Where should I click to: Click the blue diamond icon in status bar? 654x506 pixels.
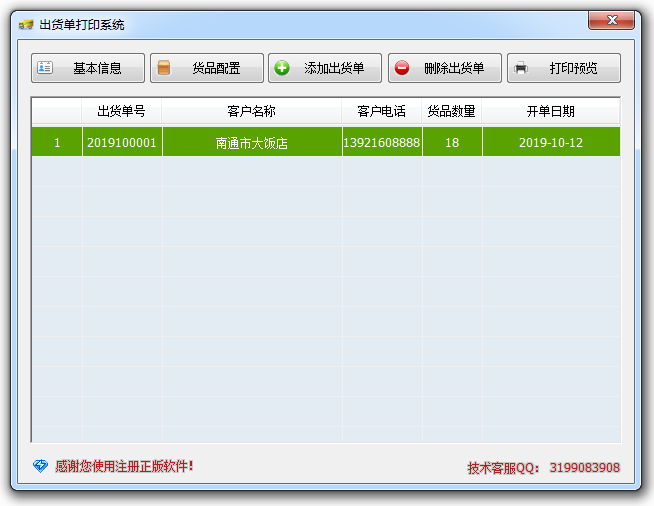pyautogui.click(x=40, y=466)
